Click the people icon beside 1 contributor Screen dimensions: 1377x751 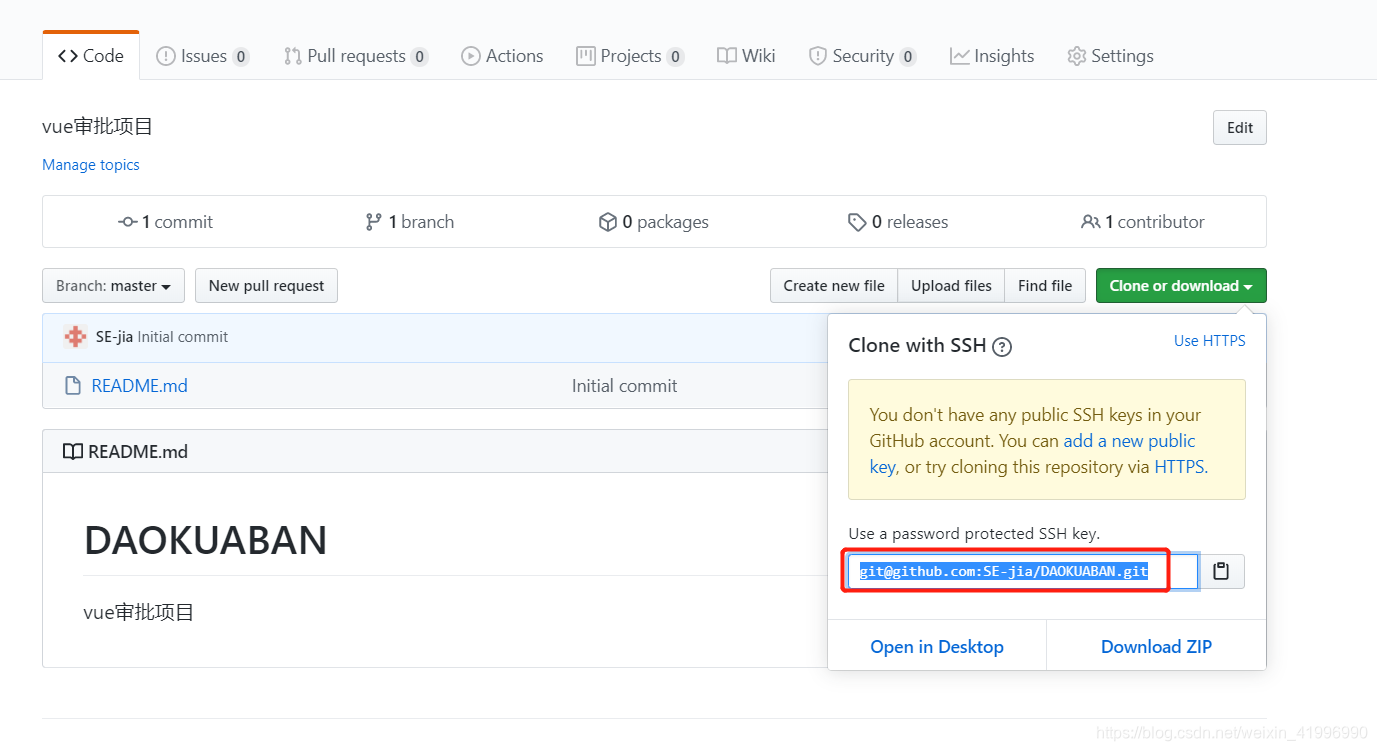[x=1091, y=222]
